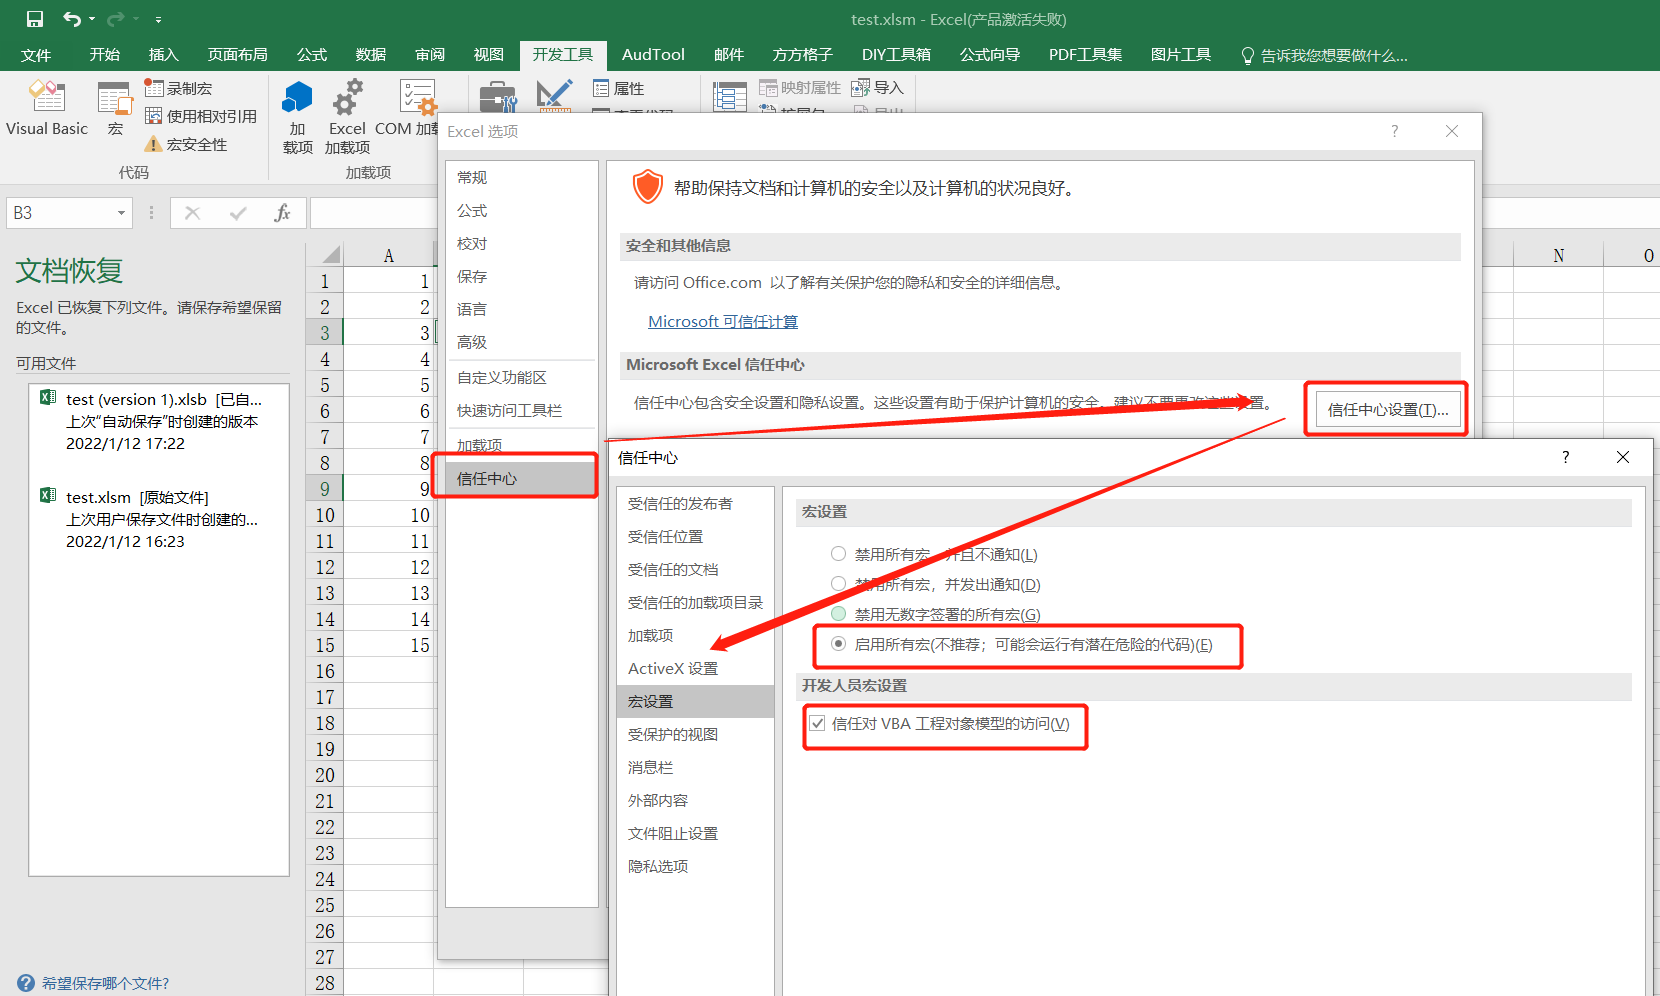
Task: Click the COM 加载项 checklist icon
Action: [417, 98]
